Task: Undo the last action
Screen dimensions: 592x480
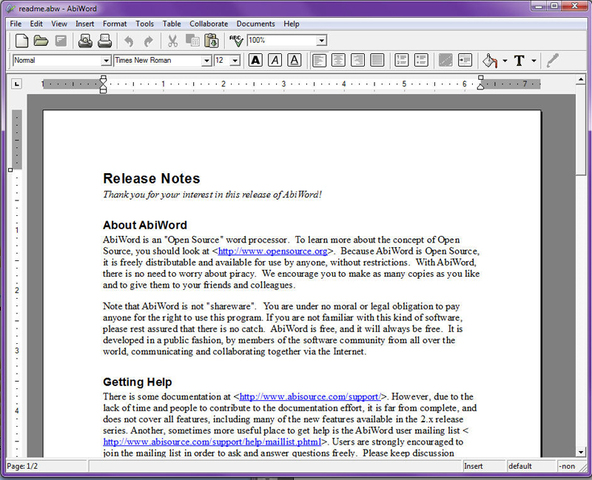Action: point(129,41)
